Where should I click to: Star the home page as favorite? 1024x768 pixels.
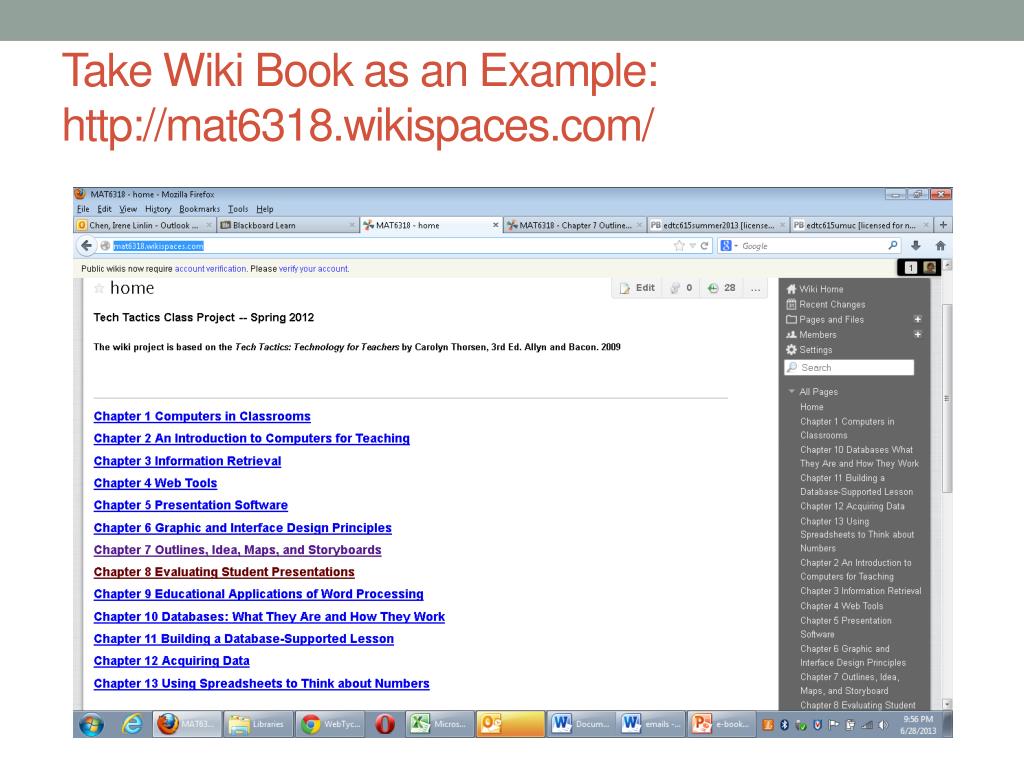pyautogui.click(x=99, y=289)
